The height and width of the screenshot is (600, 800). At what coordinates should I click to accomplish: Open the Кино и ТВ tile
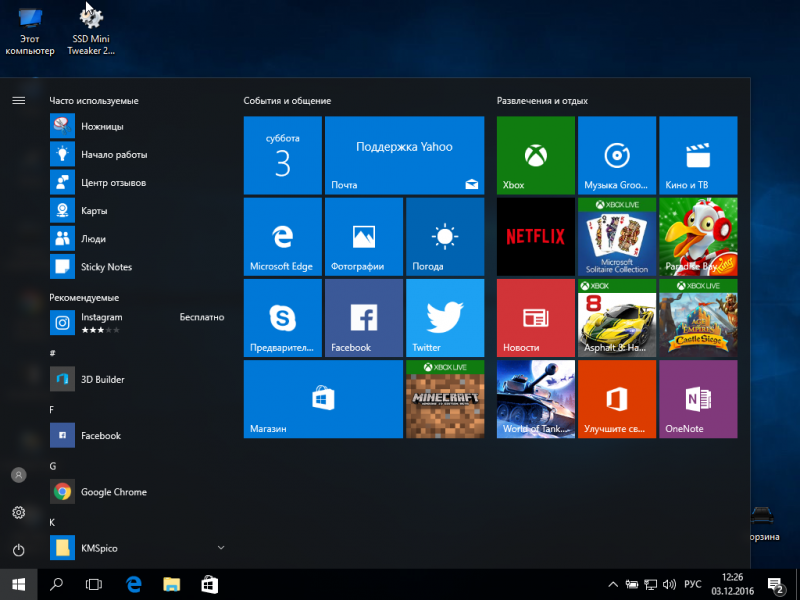698,155
